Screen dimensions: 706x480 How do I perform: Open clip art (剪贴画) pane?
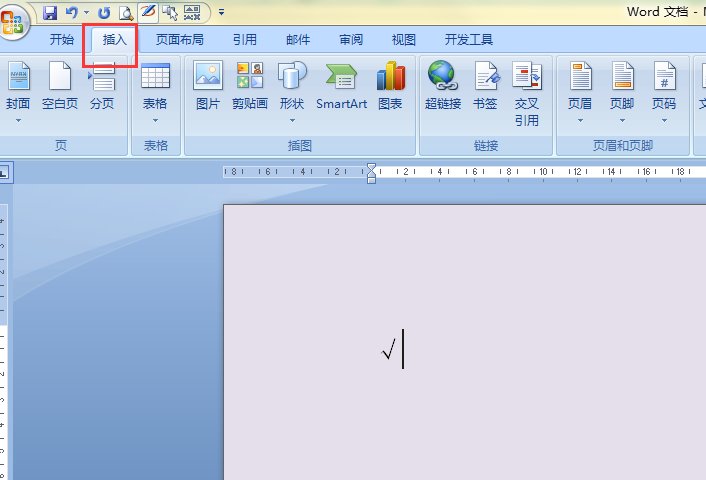click(250, 86)
